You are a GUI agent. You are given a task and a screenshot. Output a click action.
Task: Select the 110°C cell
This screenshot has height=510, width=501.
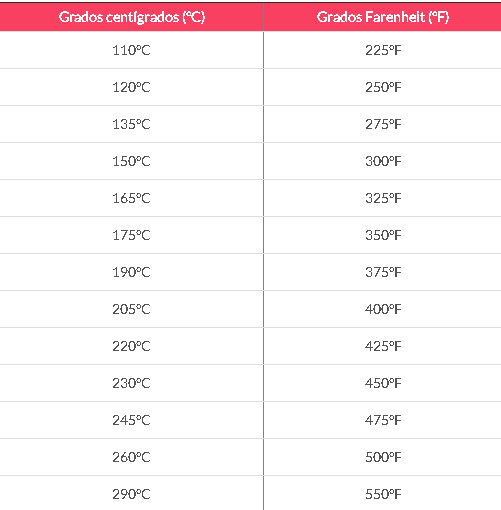pos(132,50)
